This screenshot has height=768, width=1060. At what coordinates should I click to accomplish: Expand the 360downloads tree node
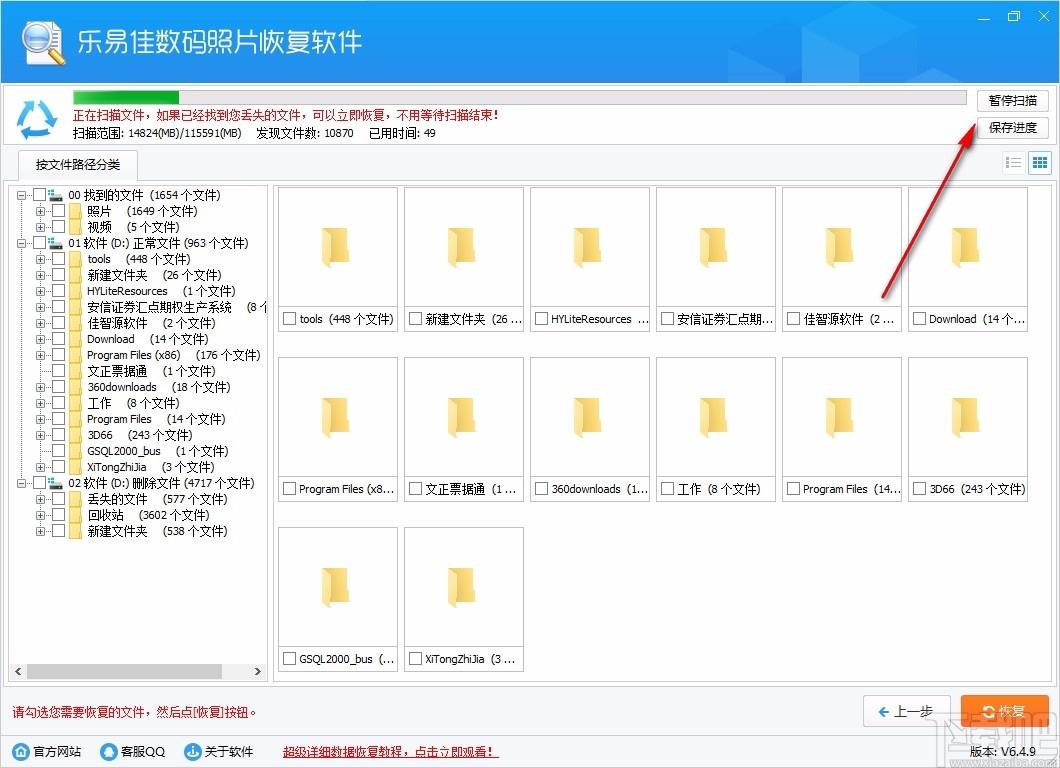tap(41, 387)
